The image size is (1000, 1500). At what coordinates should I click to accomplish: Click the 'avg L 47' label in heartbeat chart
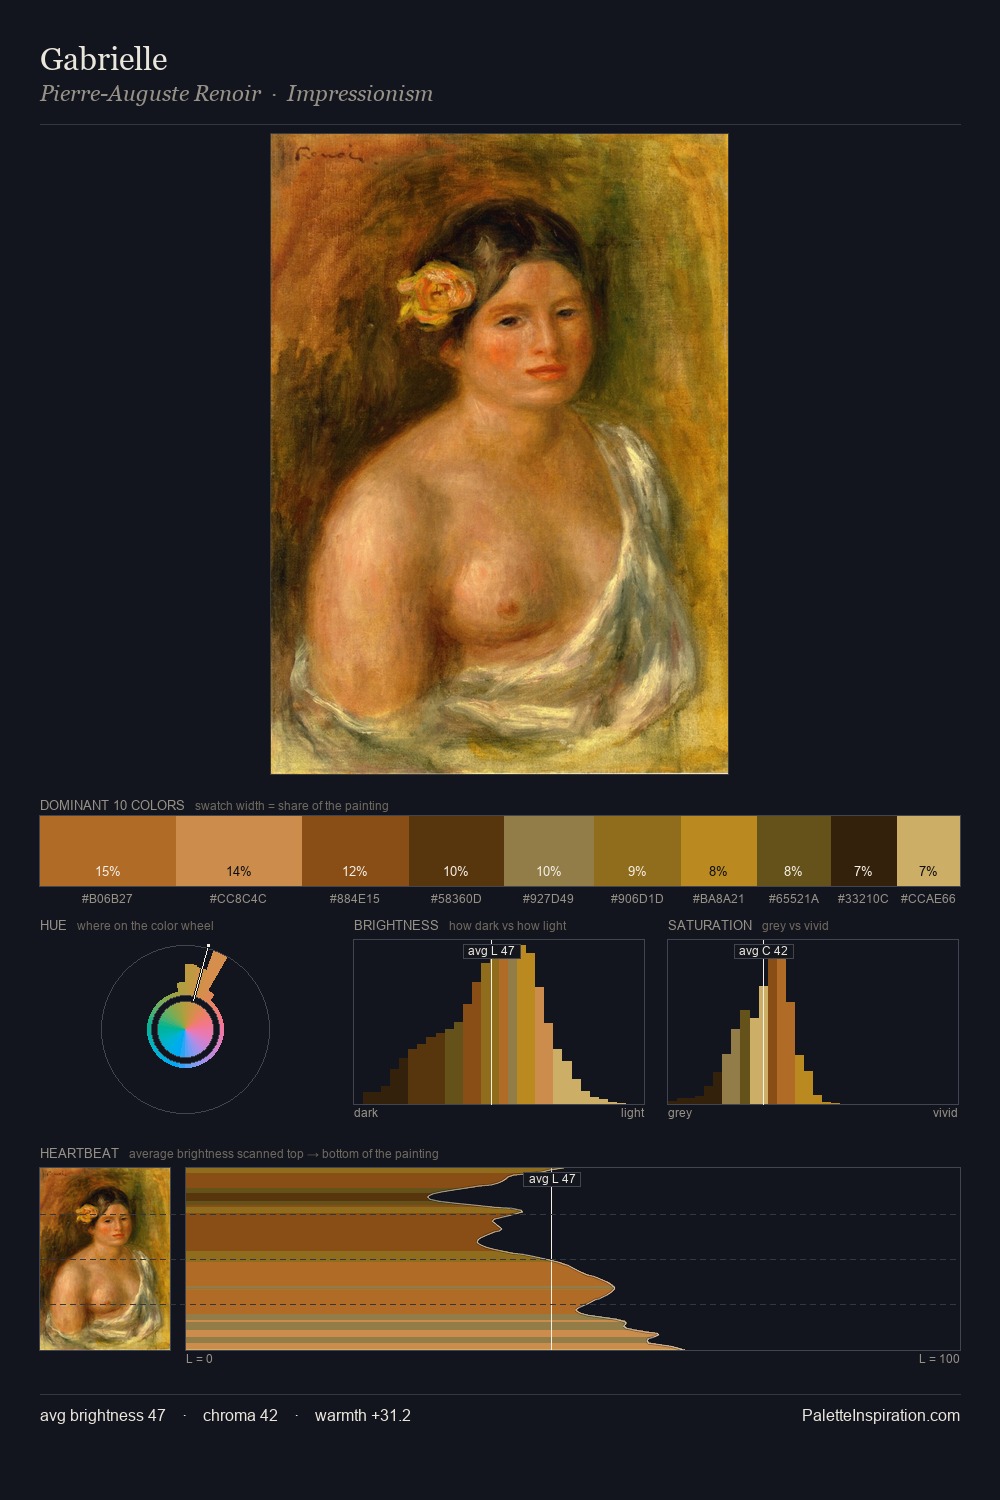(x=552, y=1179)
